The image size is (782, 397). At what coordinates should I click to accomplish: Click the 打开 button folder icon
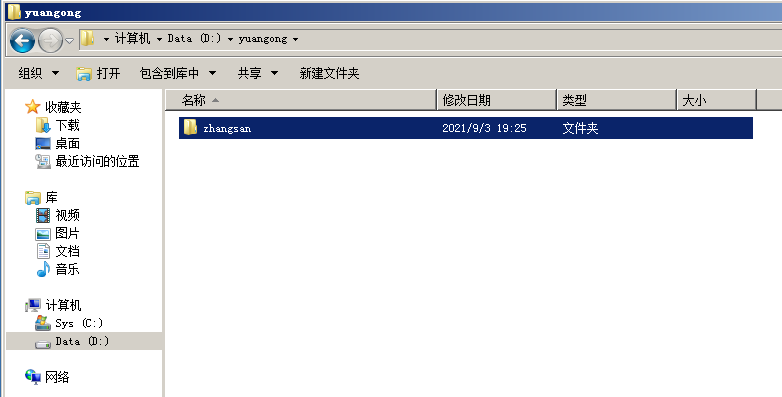tap(84, 74)
